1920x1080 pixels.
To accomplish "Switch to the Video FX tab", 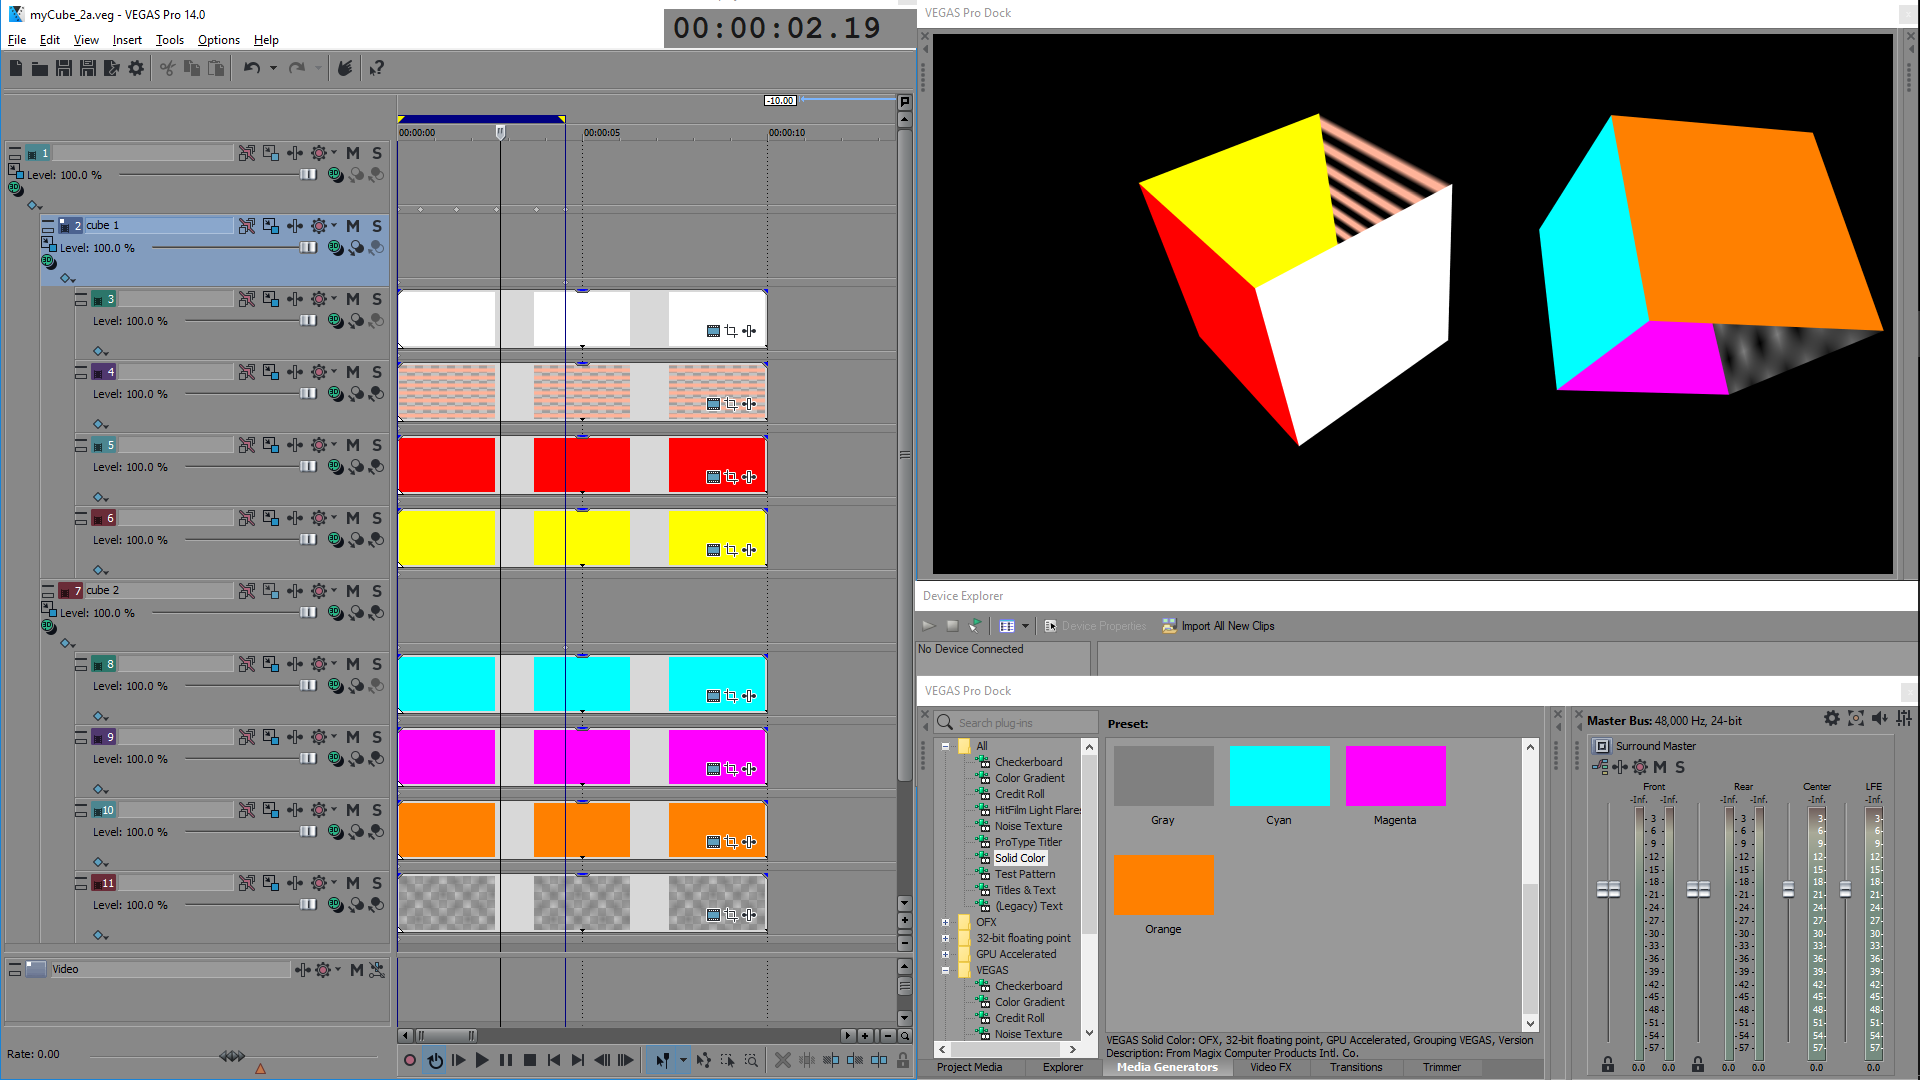I will click(1270, 1067).
